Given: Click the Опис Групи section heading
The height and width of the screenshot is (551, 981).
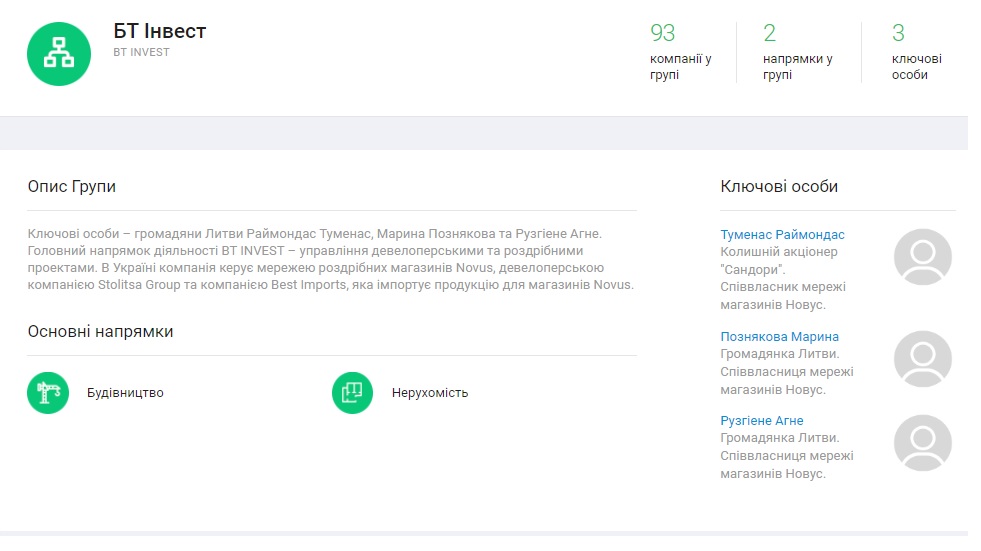Looking at the screenshot, I should pos(72,187).
